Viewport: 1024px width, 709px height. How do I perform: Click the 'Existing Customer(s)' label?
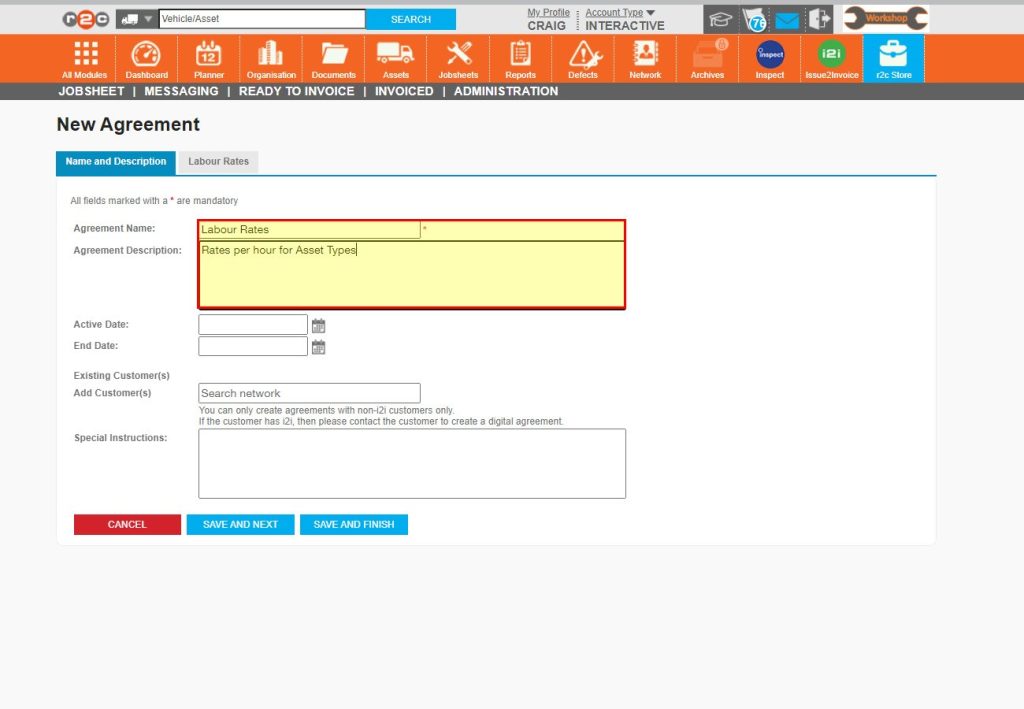pos(121,375)
